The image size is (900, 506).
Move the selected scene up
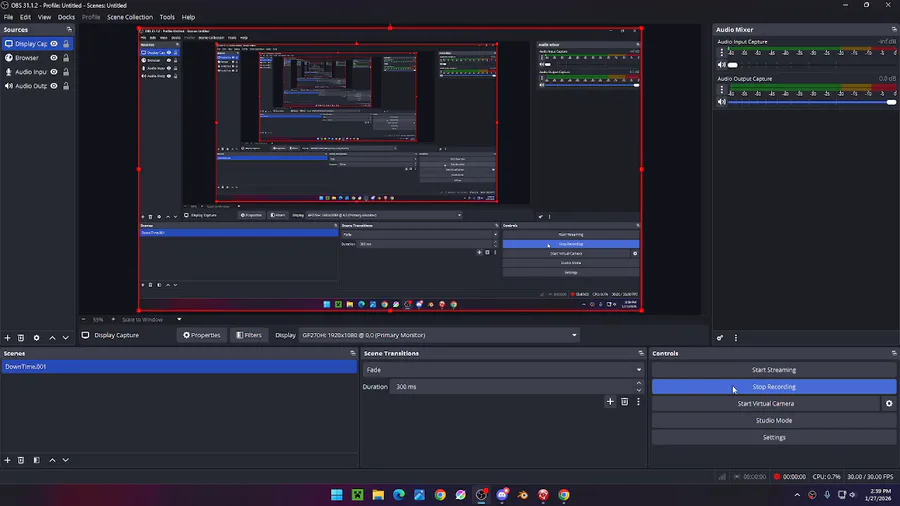[x=52, y=460]
